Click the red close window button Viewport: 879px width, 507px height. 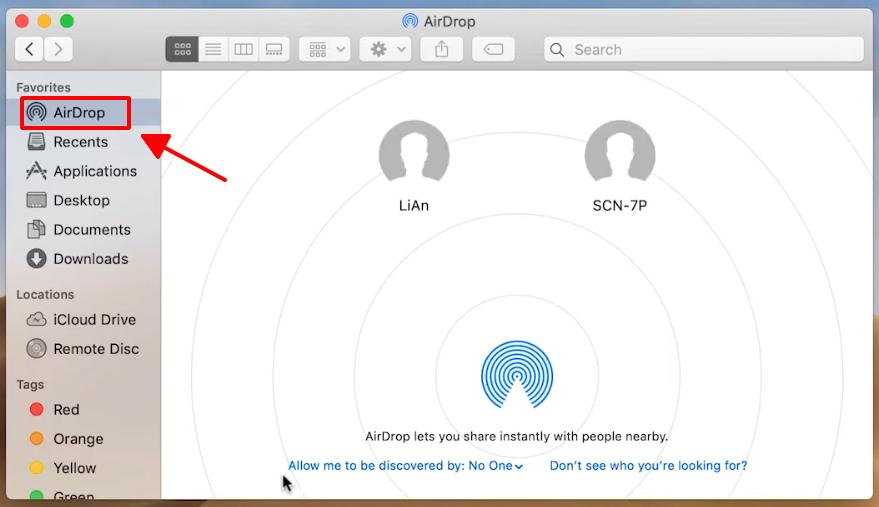pos(22,21)
